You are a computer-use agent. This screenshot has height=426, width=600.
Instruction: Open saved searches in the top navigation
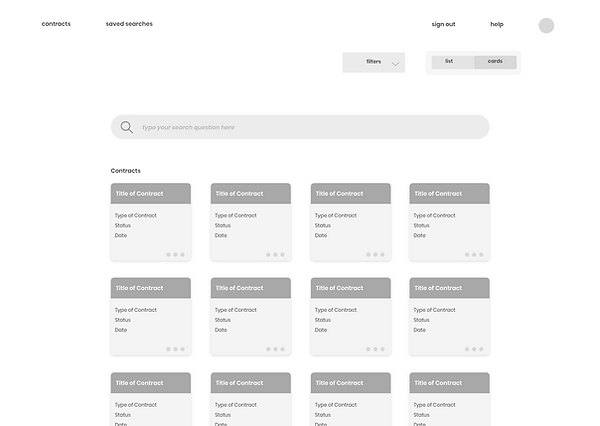click(x=129, y=24)
